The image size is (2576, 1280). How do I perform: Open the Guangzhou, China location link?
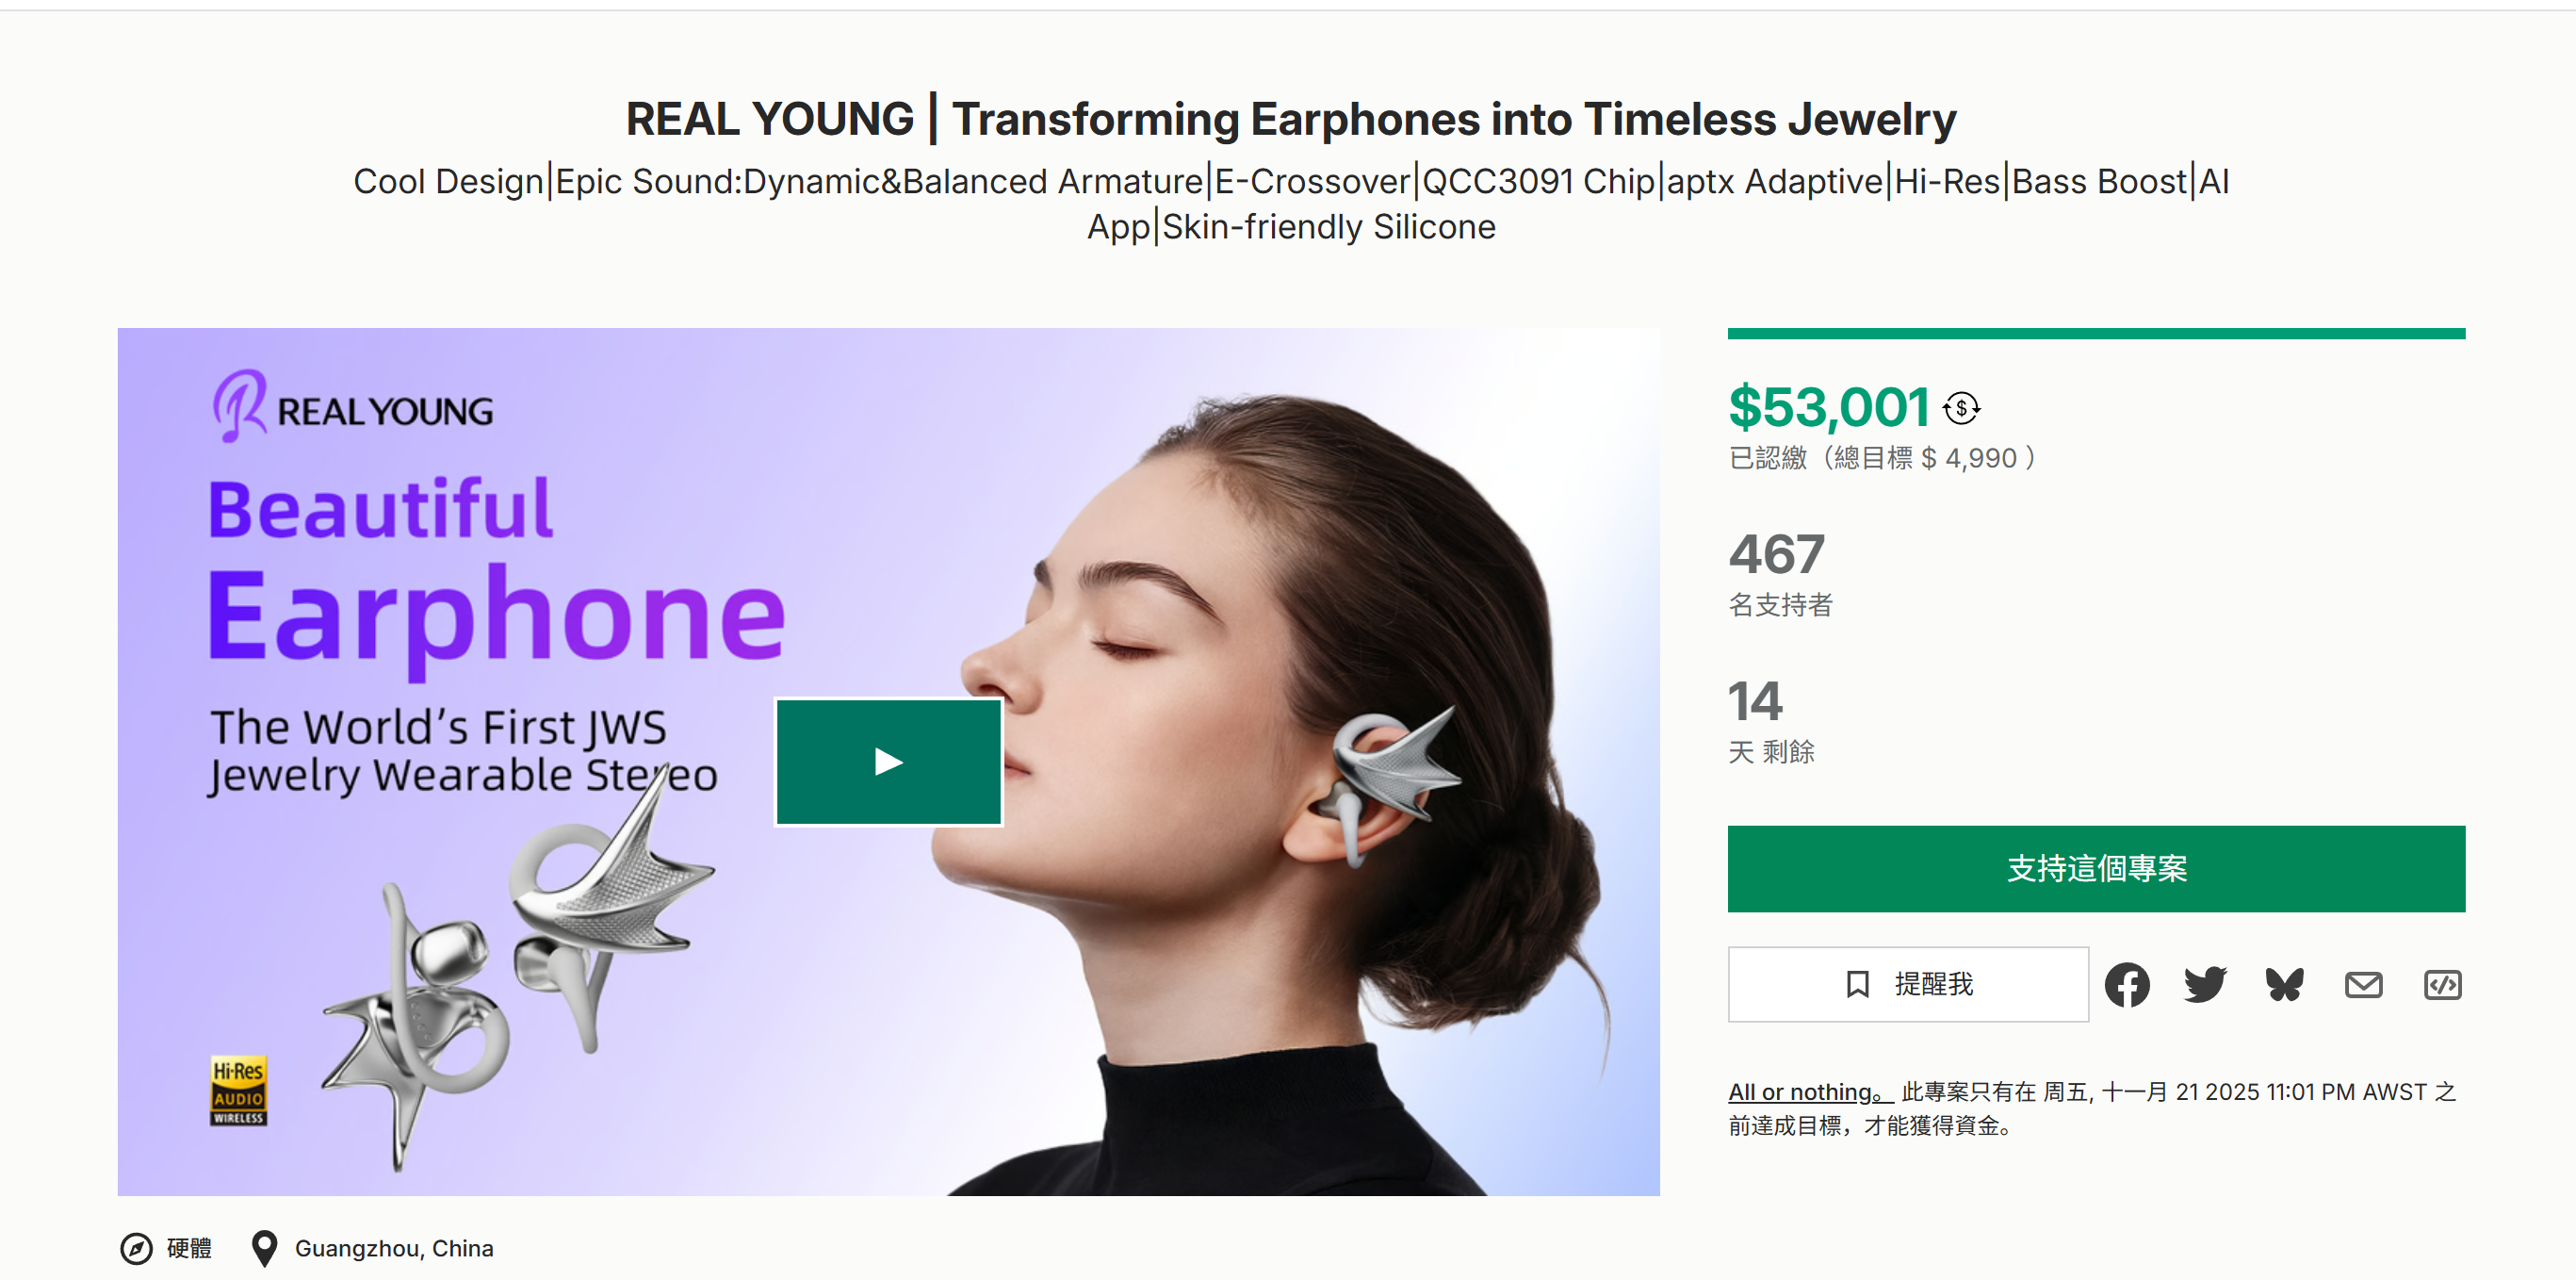point(394,1248)
